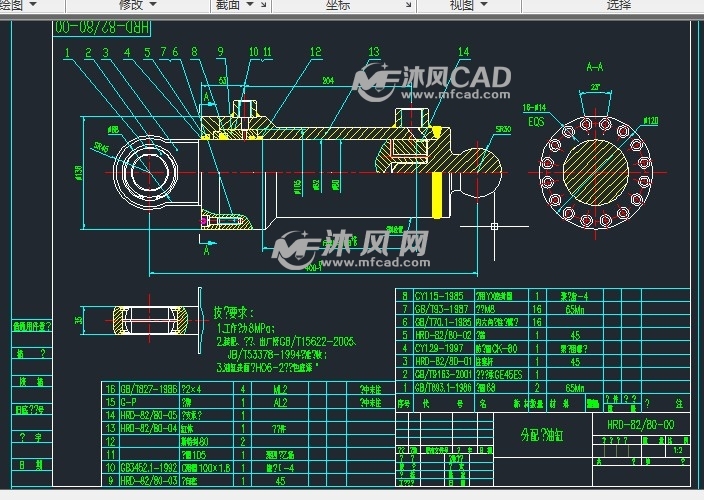This screenshot has width=704, height=500.
Task: Click the GB/T827-1986 cell in row 16
Action: click(149, 389)
